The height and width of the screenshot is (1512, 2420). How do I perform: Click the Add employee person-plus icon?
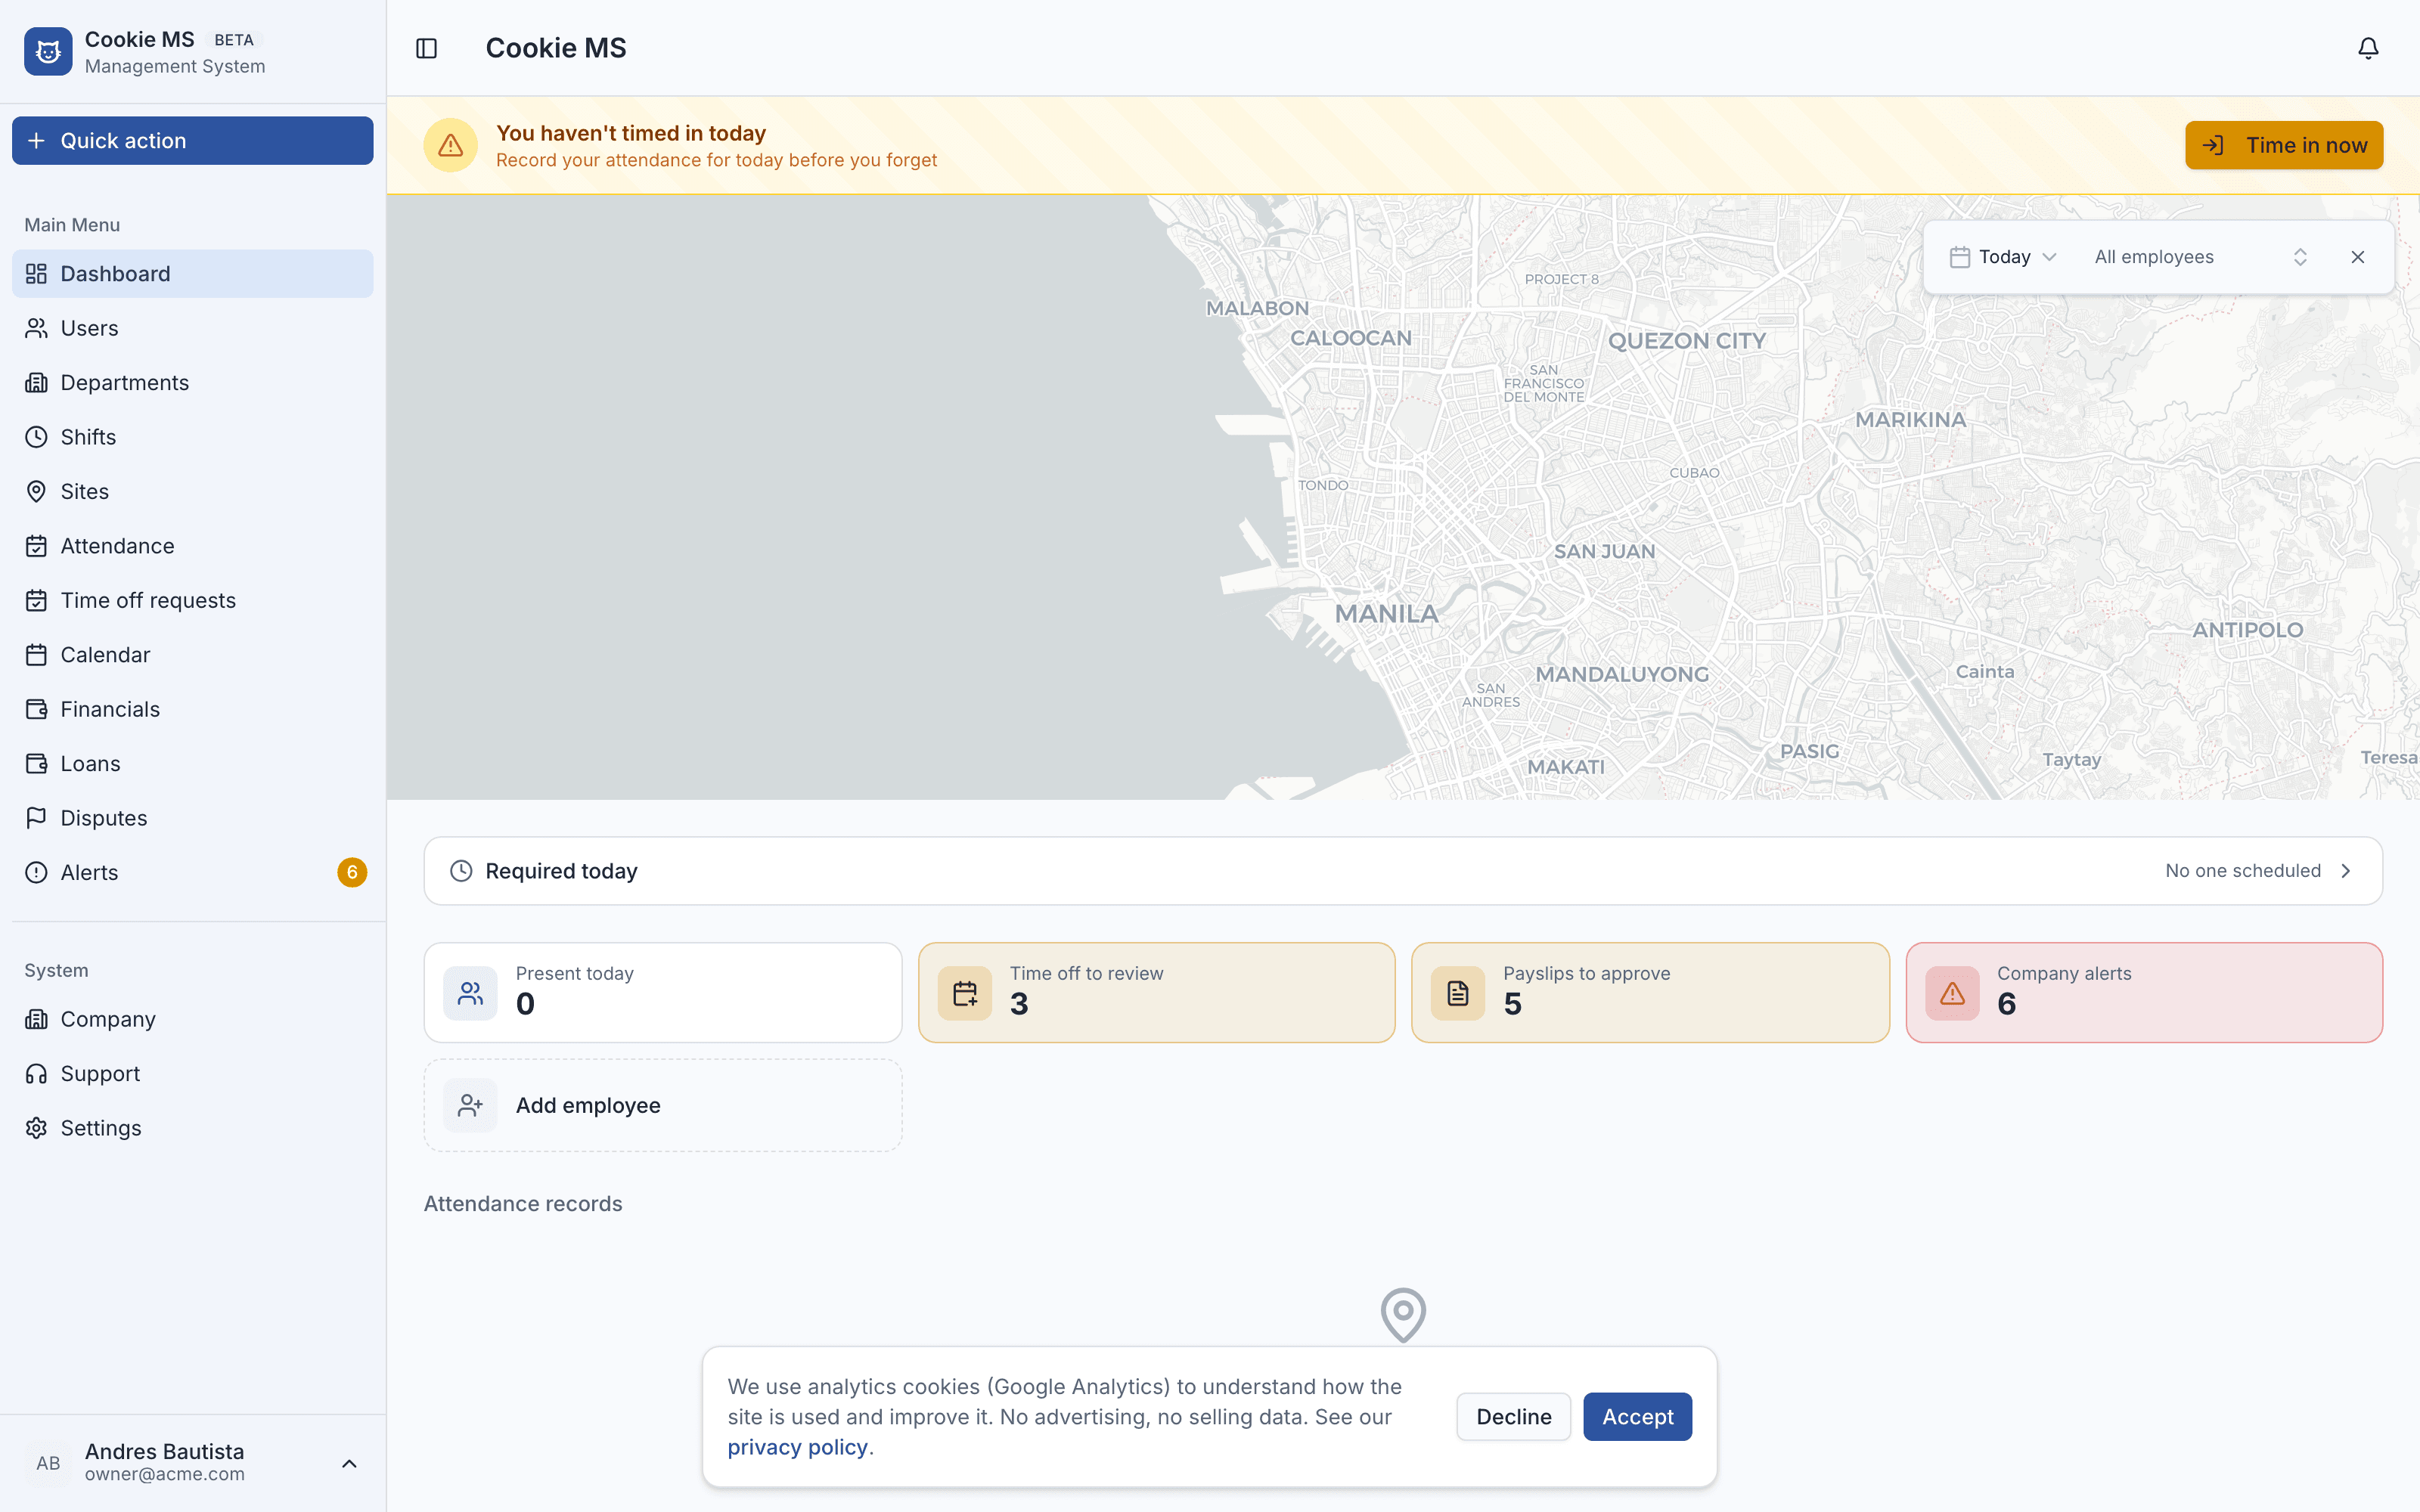click(471, 1105)
